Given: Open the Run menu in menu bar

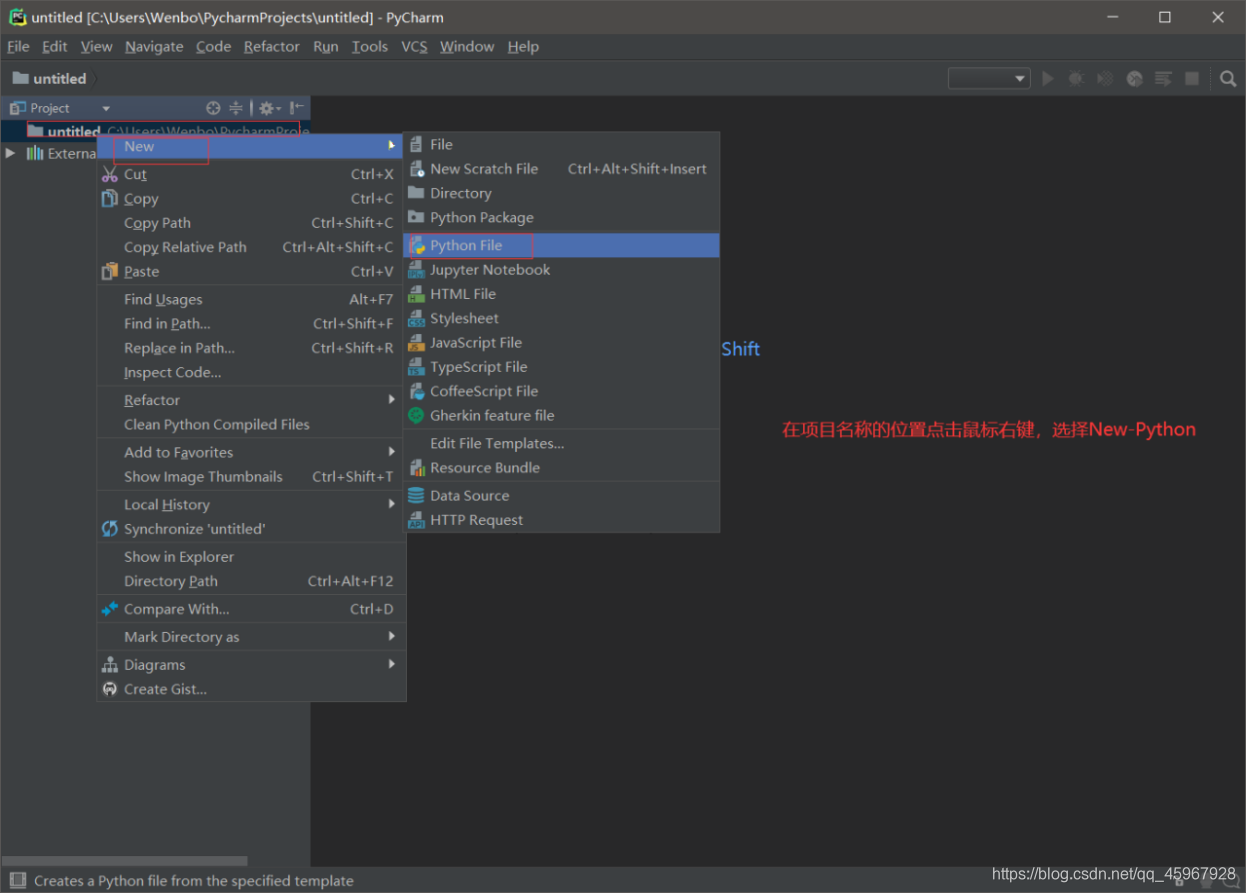Looking at the screenshot, I should [x=325, y=47].
